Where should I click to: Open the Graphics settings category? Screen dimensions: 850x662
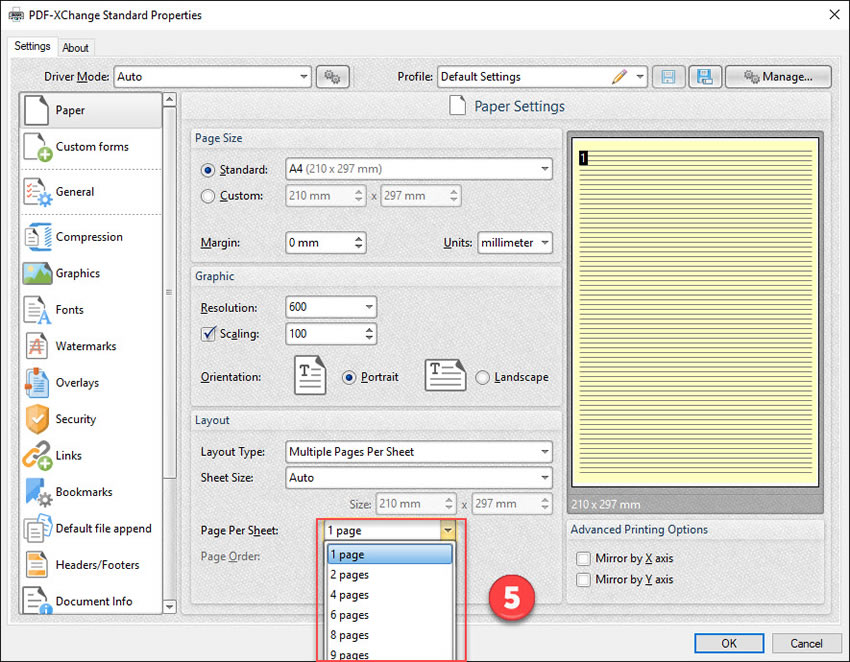click(91, 273)
